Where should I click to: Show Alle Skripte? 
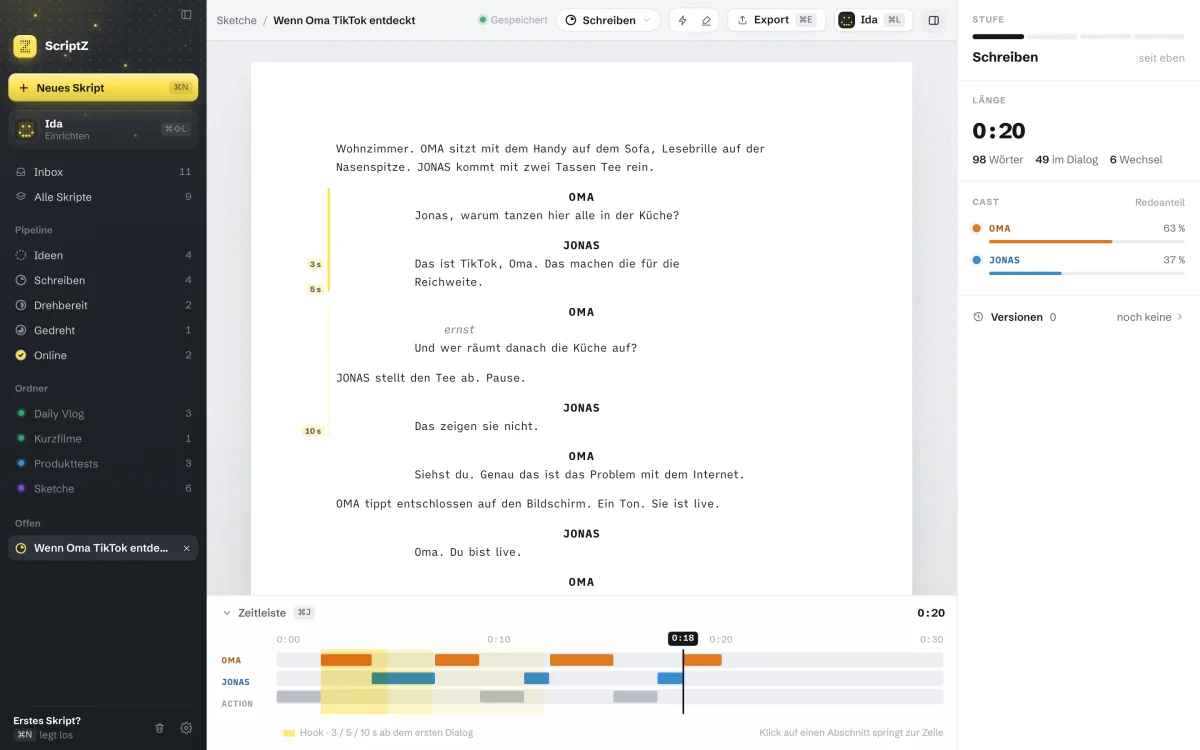coord(103,197)
